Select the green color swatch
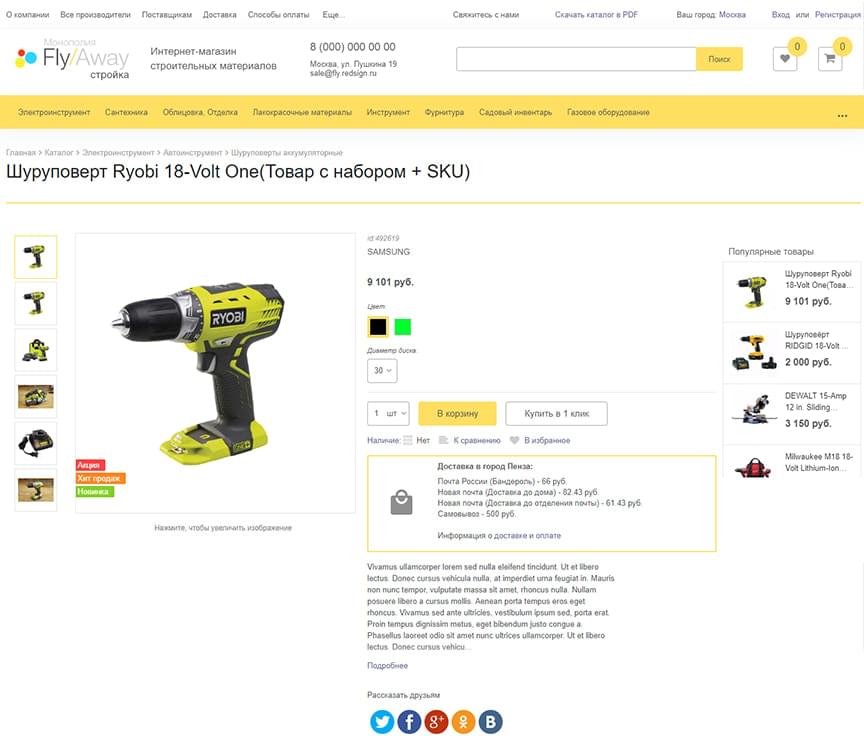Viewport: 864px width, 754px height. (403, 327)
